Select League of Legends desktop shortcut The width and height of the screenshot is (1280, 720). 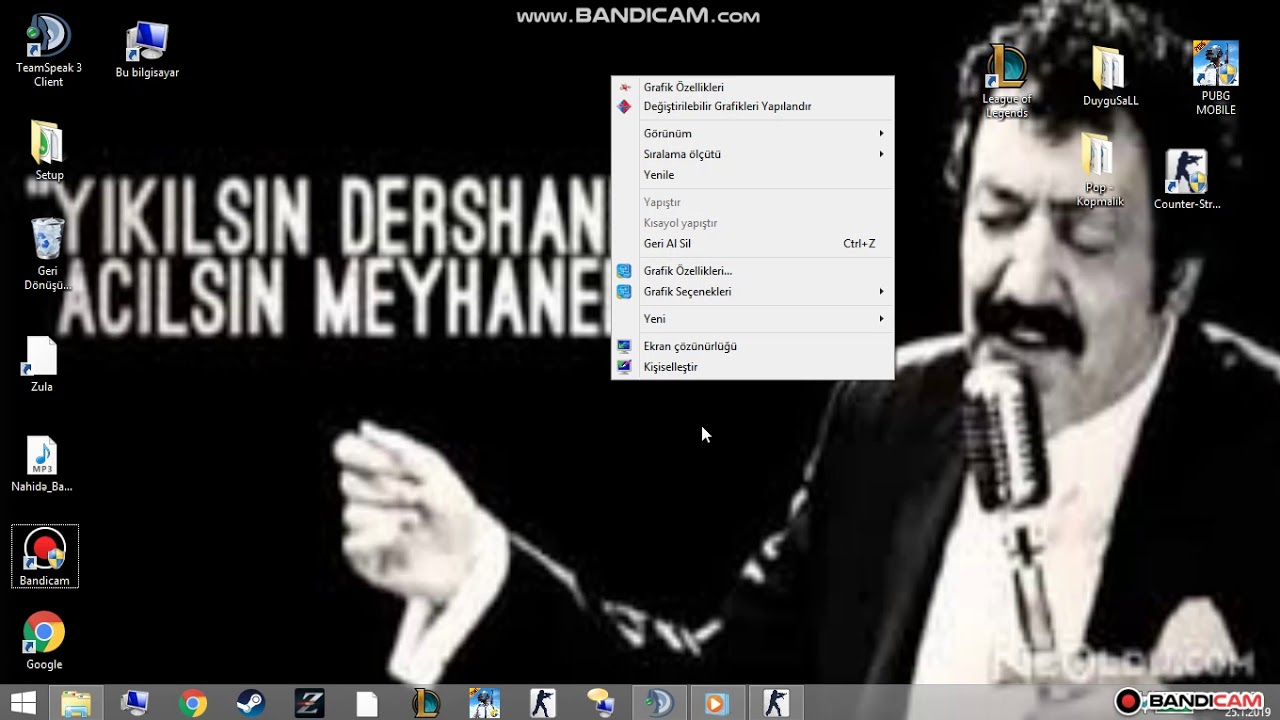point(1007,81)
